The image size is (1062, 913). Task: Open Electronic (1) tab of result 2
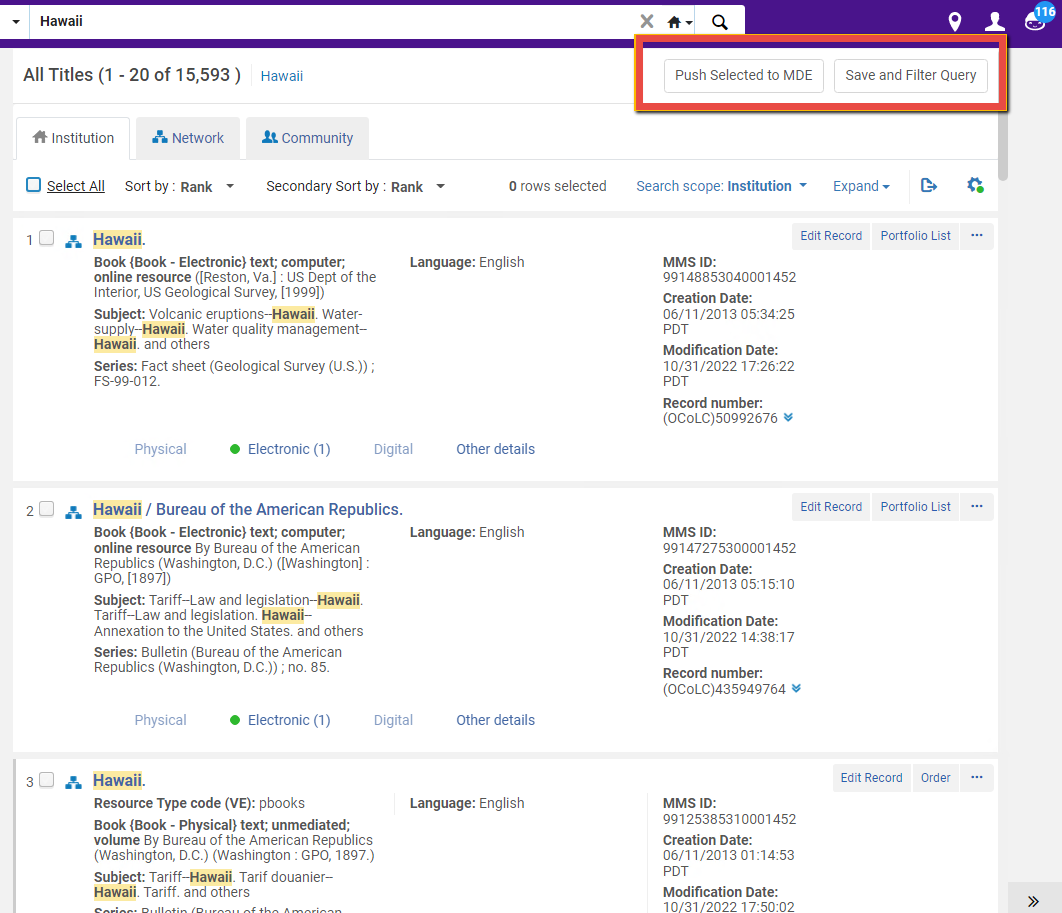[x=280, y=721]
